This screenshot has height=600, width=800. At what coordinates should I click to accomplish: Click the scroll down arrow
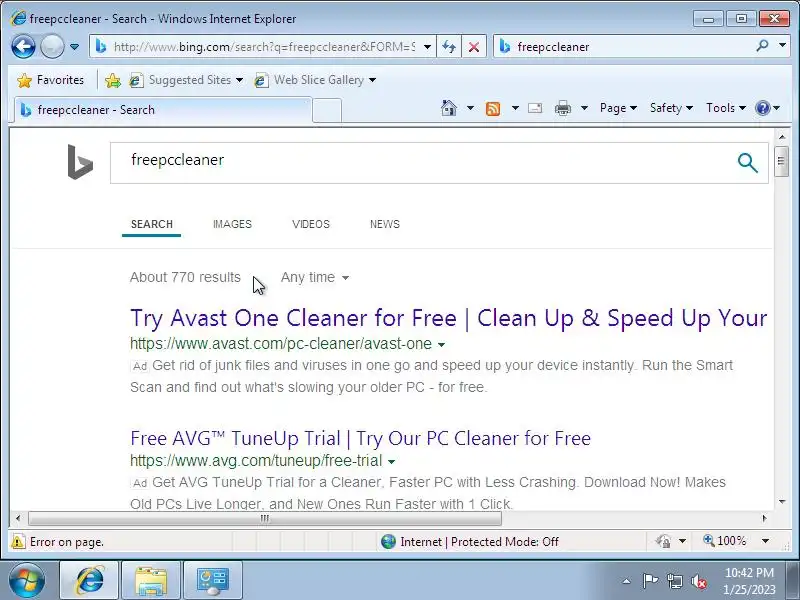click(782, 502)
